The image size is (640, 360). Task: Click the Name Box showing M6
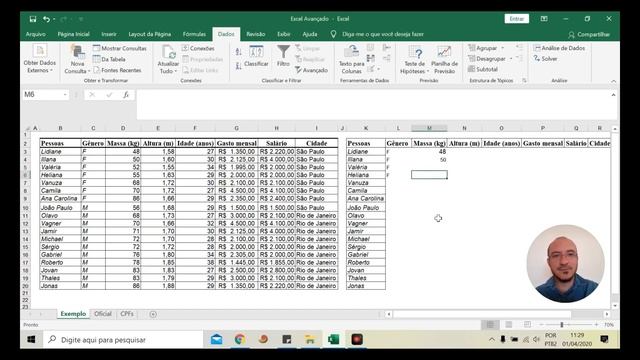pos(42,95)
